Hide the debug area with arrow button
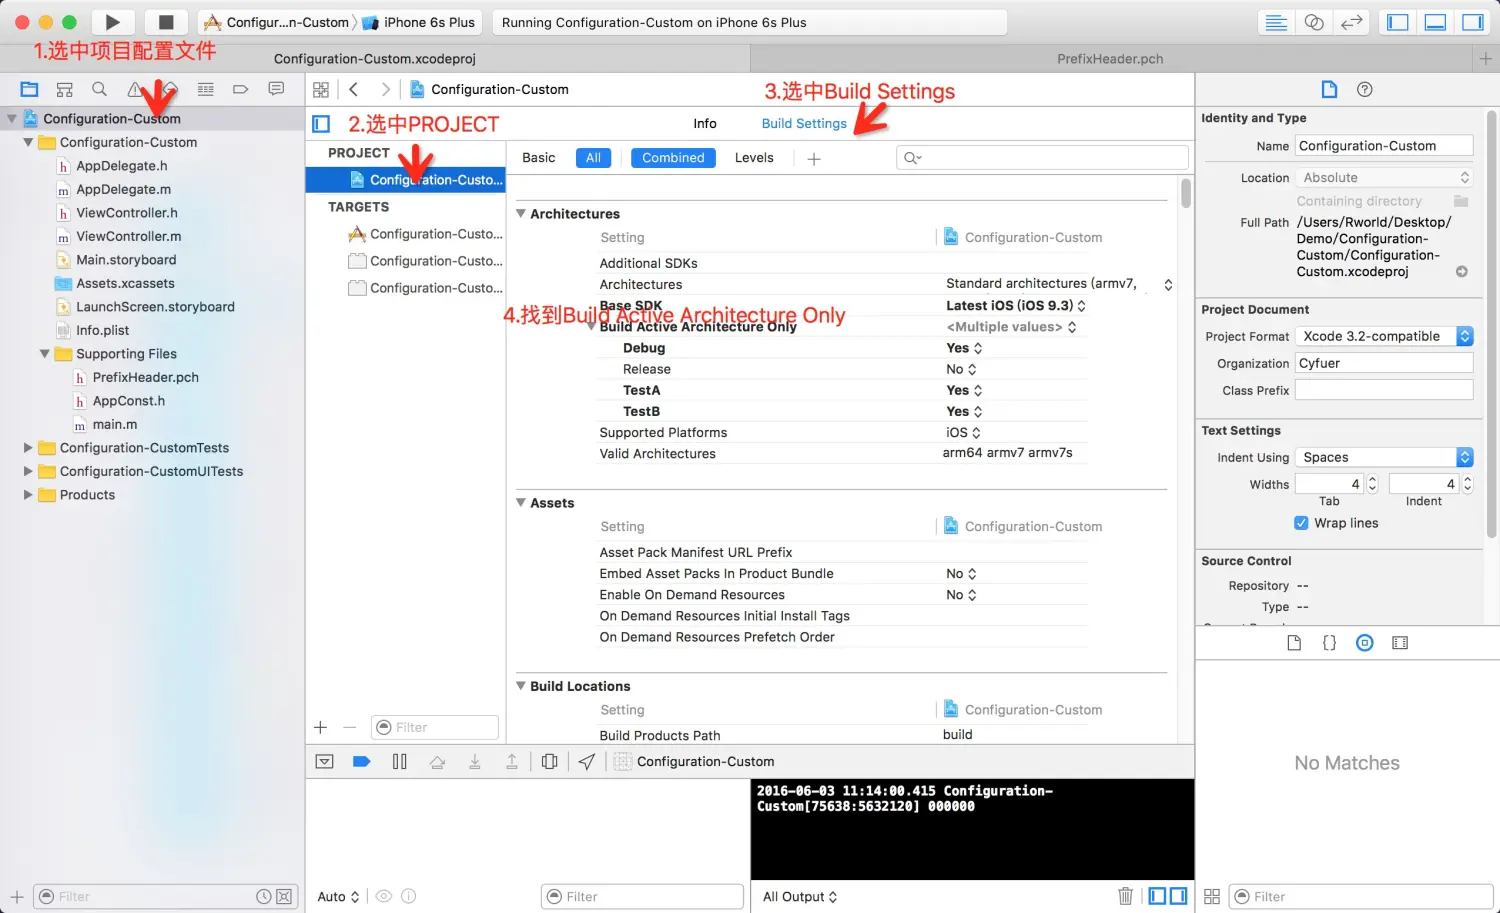The image size is (1500, 913). [x=324, y=761]
